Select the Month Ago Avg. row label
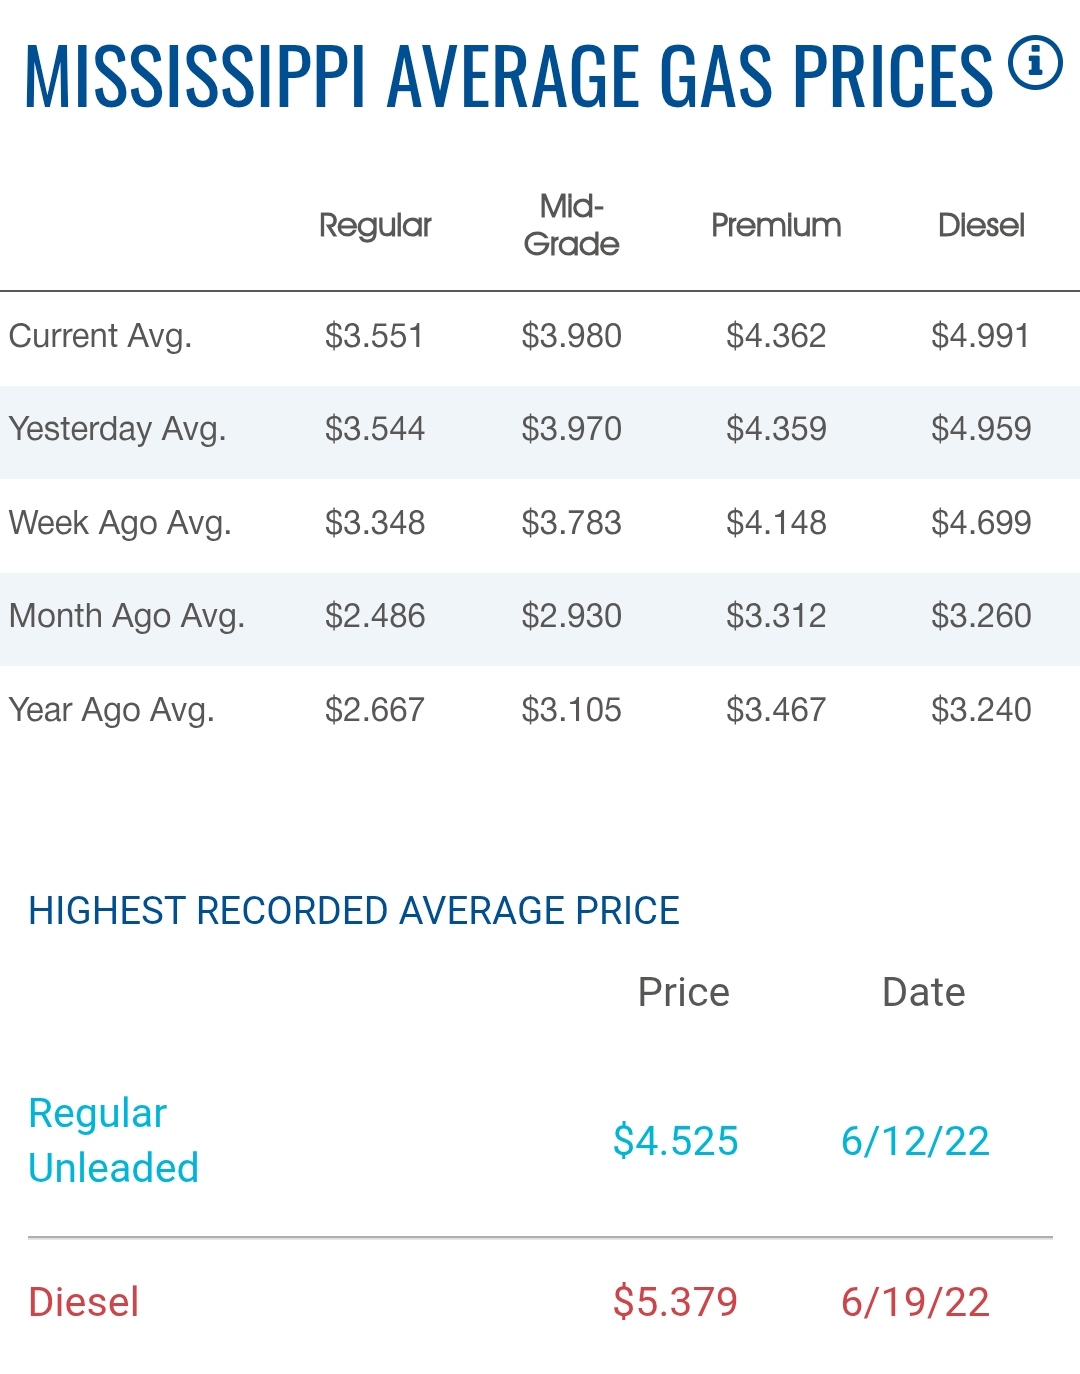This screenshot has width=1080, height=1374. click(127, 616)
